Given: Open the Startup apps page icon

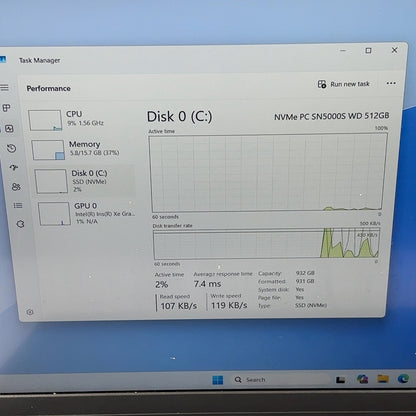Looking at the screenshot, I should point(14,167).
